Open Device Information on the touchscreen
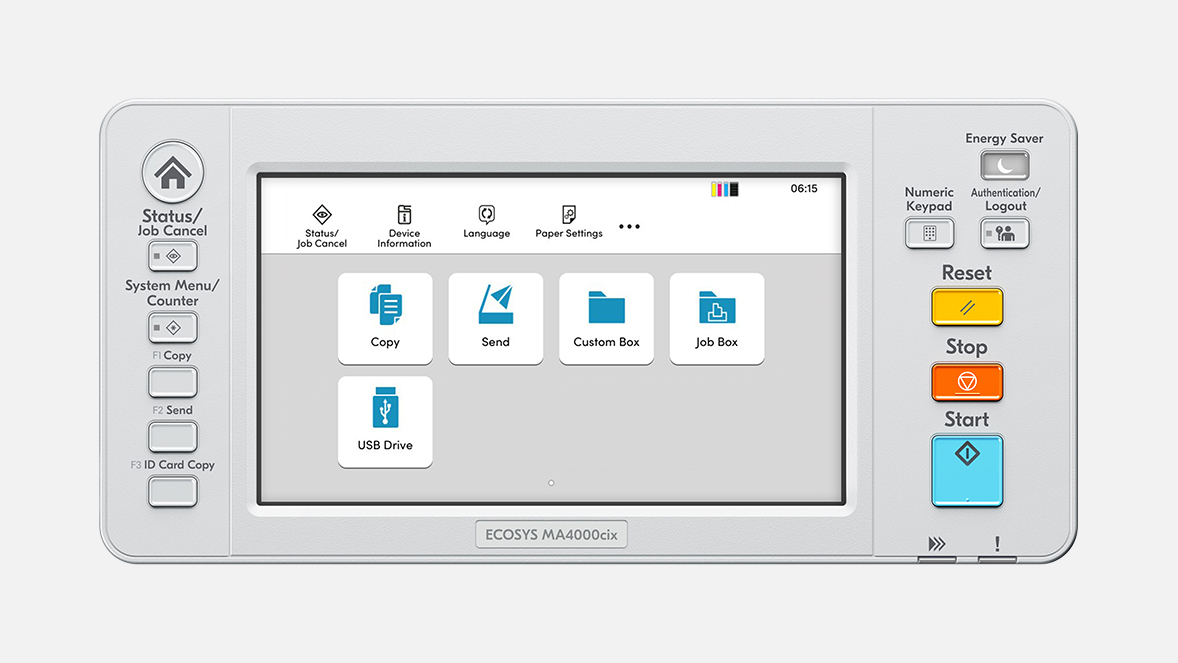Screen dimensions: 1178x663 coord(404,223)
